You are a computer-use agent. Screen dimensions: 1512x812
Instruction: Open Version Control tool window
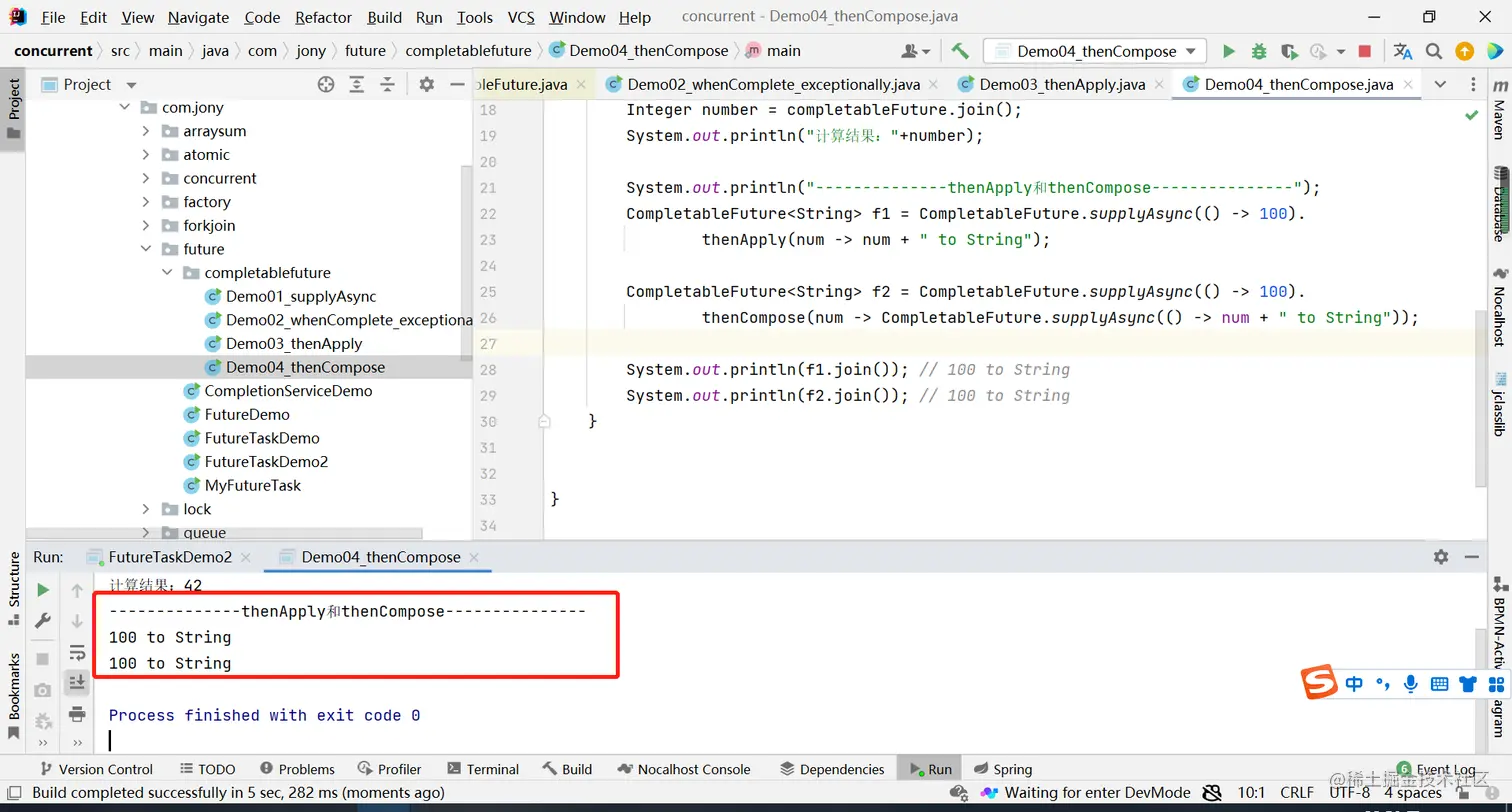point(95,769)
